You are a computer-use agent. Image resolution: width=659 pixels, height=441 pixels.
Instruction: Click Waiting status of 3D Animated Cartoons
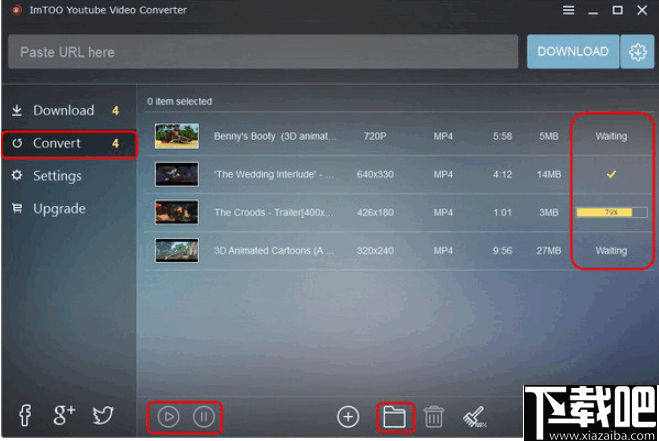611,251
